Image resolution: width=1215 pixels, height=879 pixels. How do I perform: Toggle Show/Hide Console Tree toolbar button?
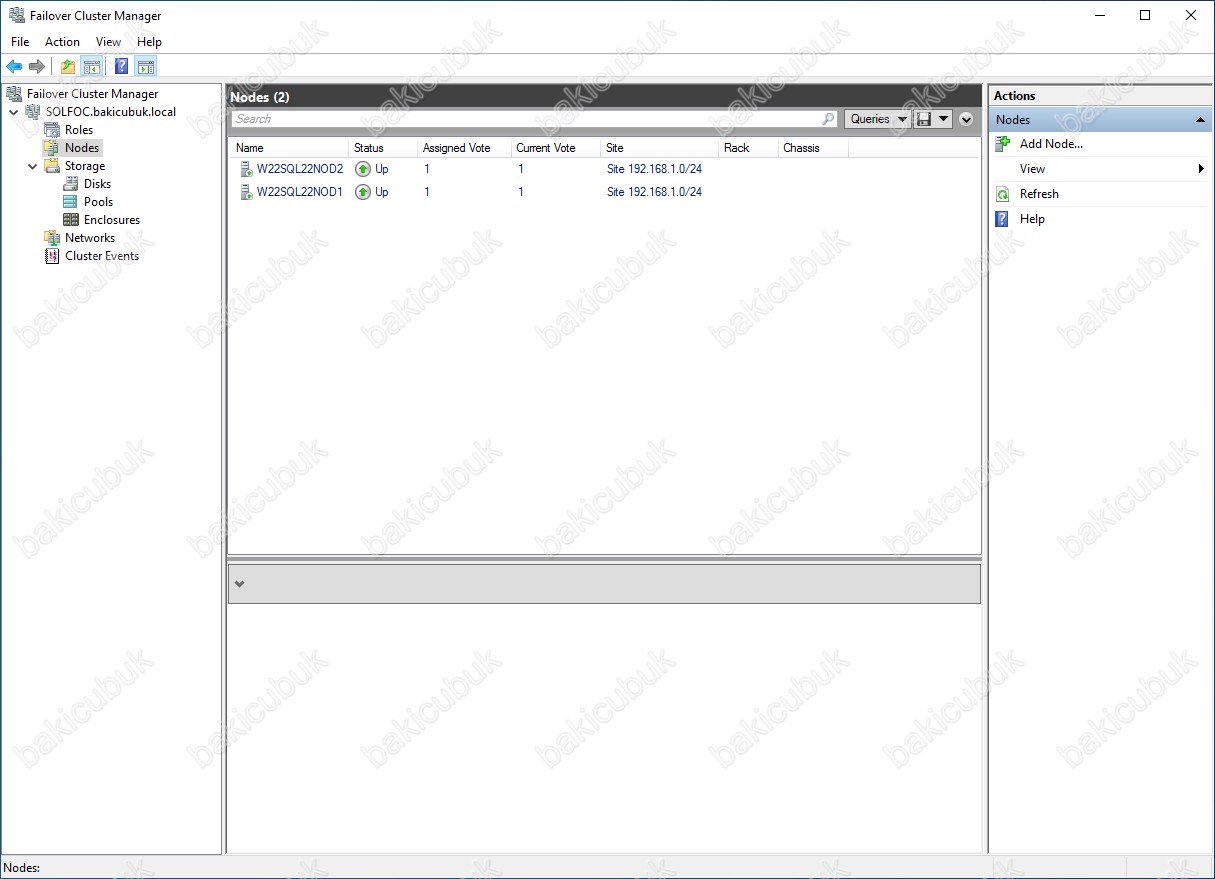(x=92, y=67)
